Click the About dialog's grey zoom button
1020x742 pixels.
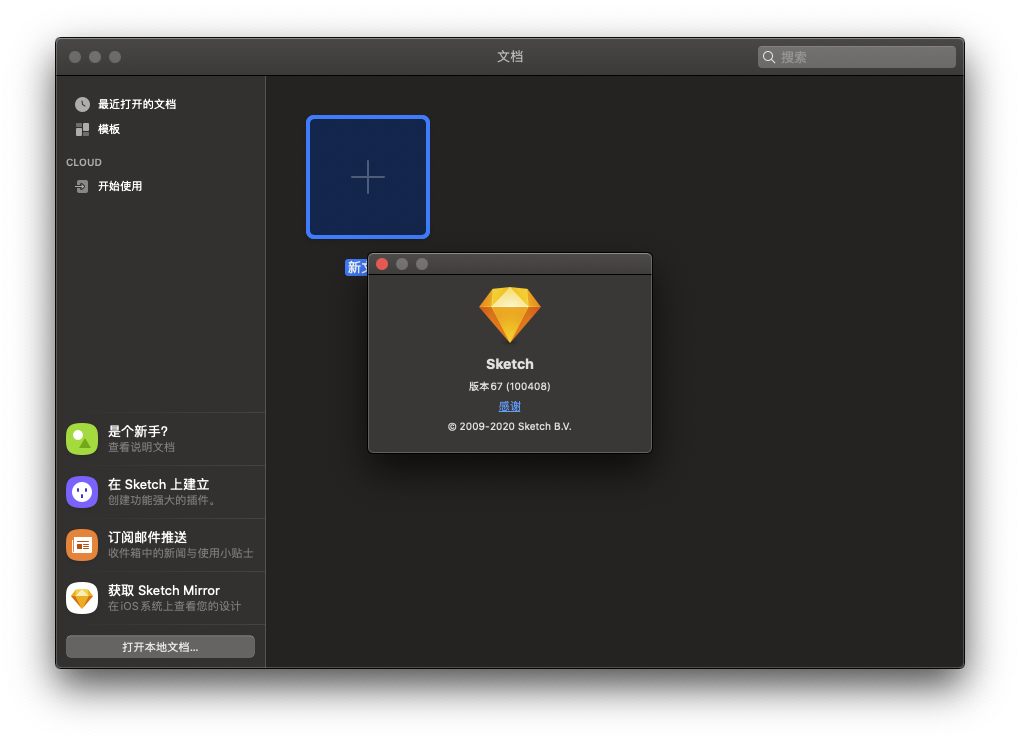tap(422, 264)
